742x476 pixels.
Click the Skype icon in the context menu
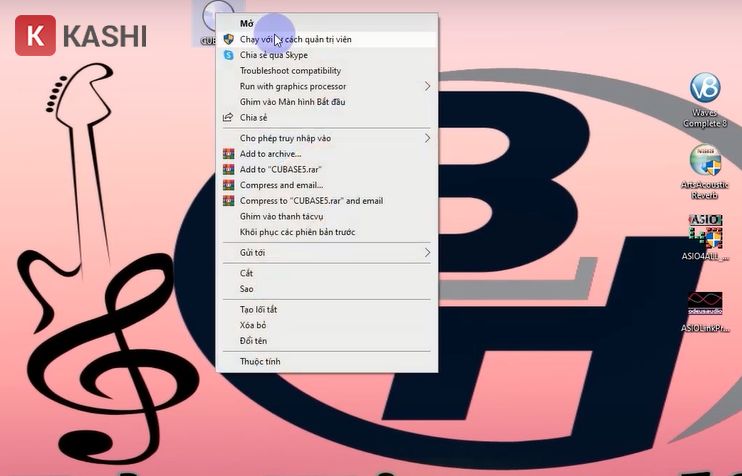point(228,55)
